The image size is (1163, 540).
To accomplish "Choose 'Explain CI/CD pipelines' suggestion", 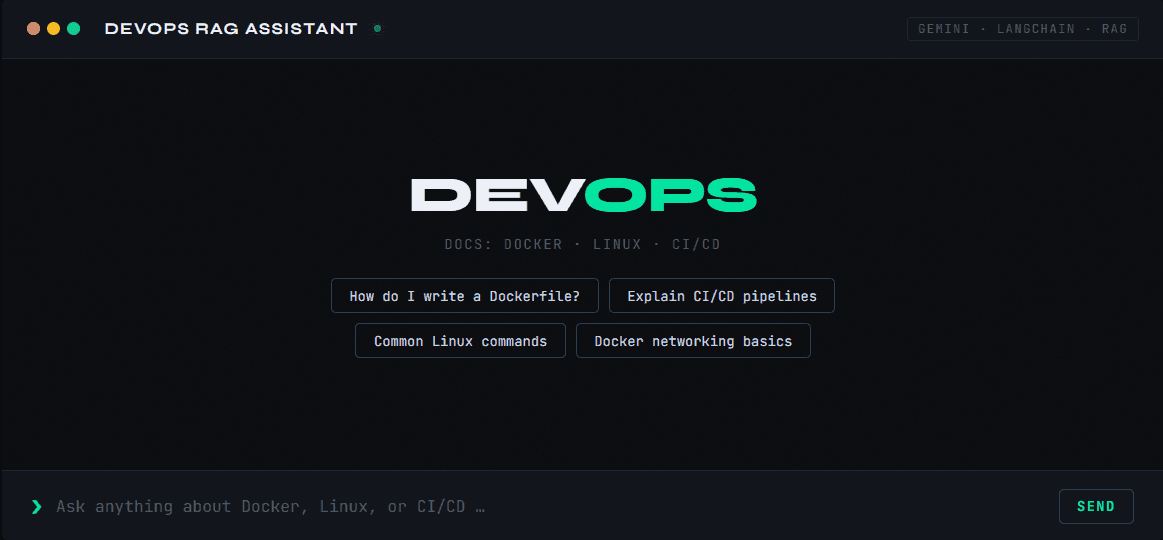I will [722, 296].
